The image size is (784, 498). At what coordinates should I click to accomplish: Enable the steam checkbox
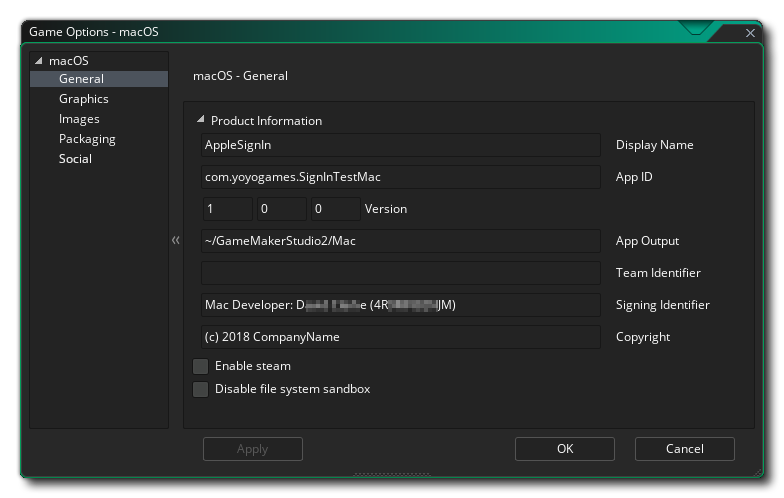coord(201,366)
